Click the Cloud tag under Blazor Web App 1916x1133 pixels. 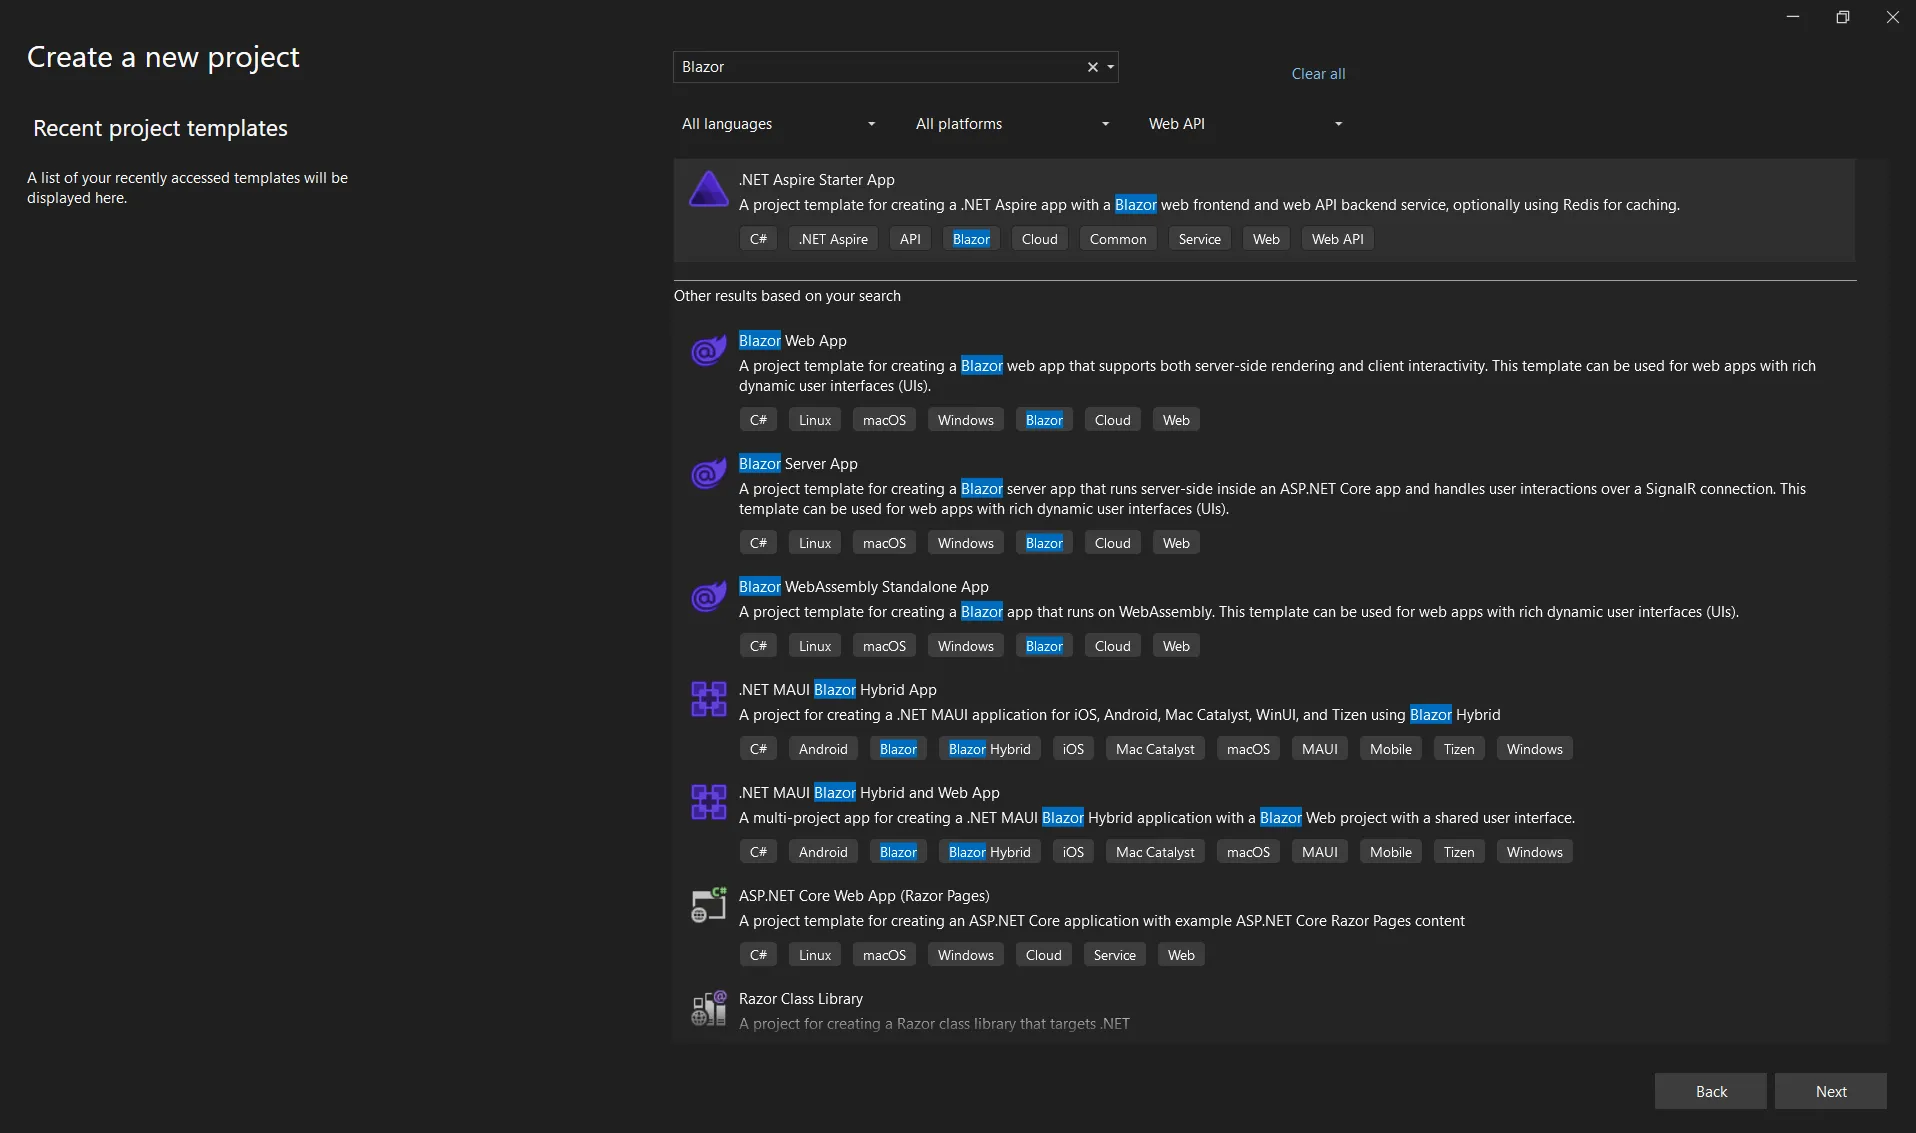(x=1112, y=420)
